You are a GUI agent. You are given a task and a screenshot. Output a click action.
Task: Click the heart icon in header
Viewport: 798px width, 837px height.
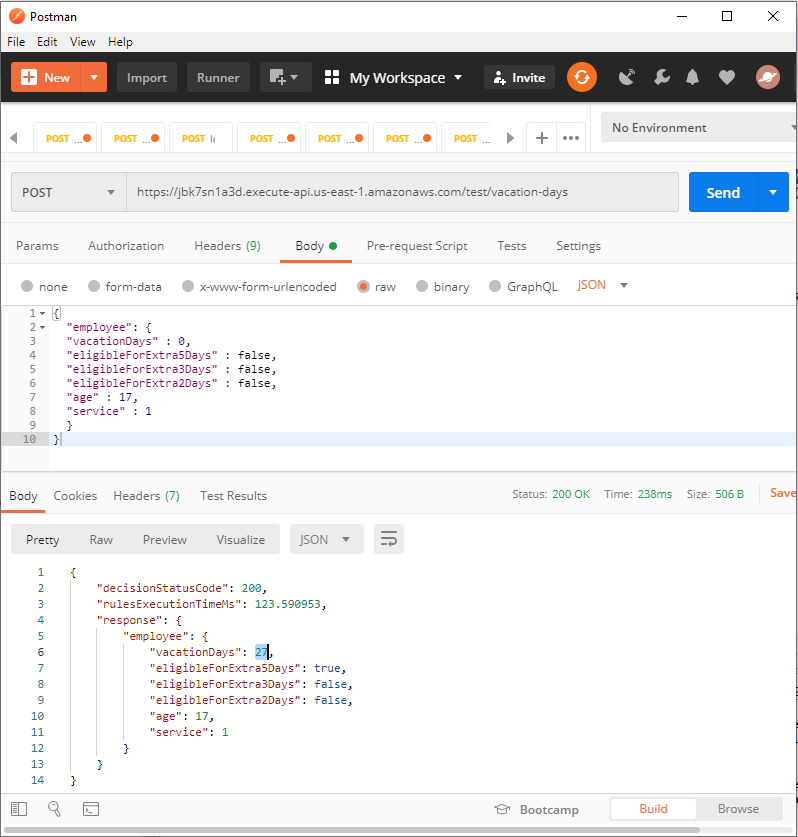coord(727,77)
